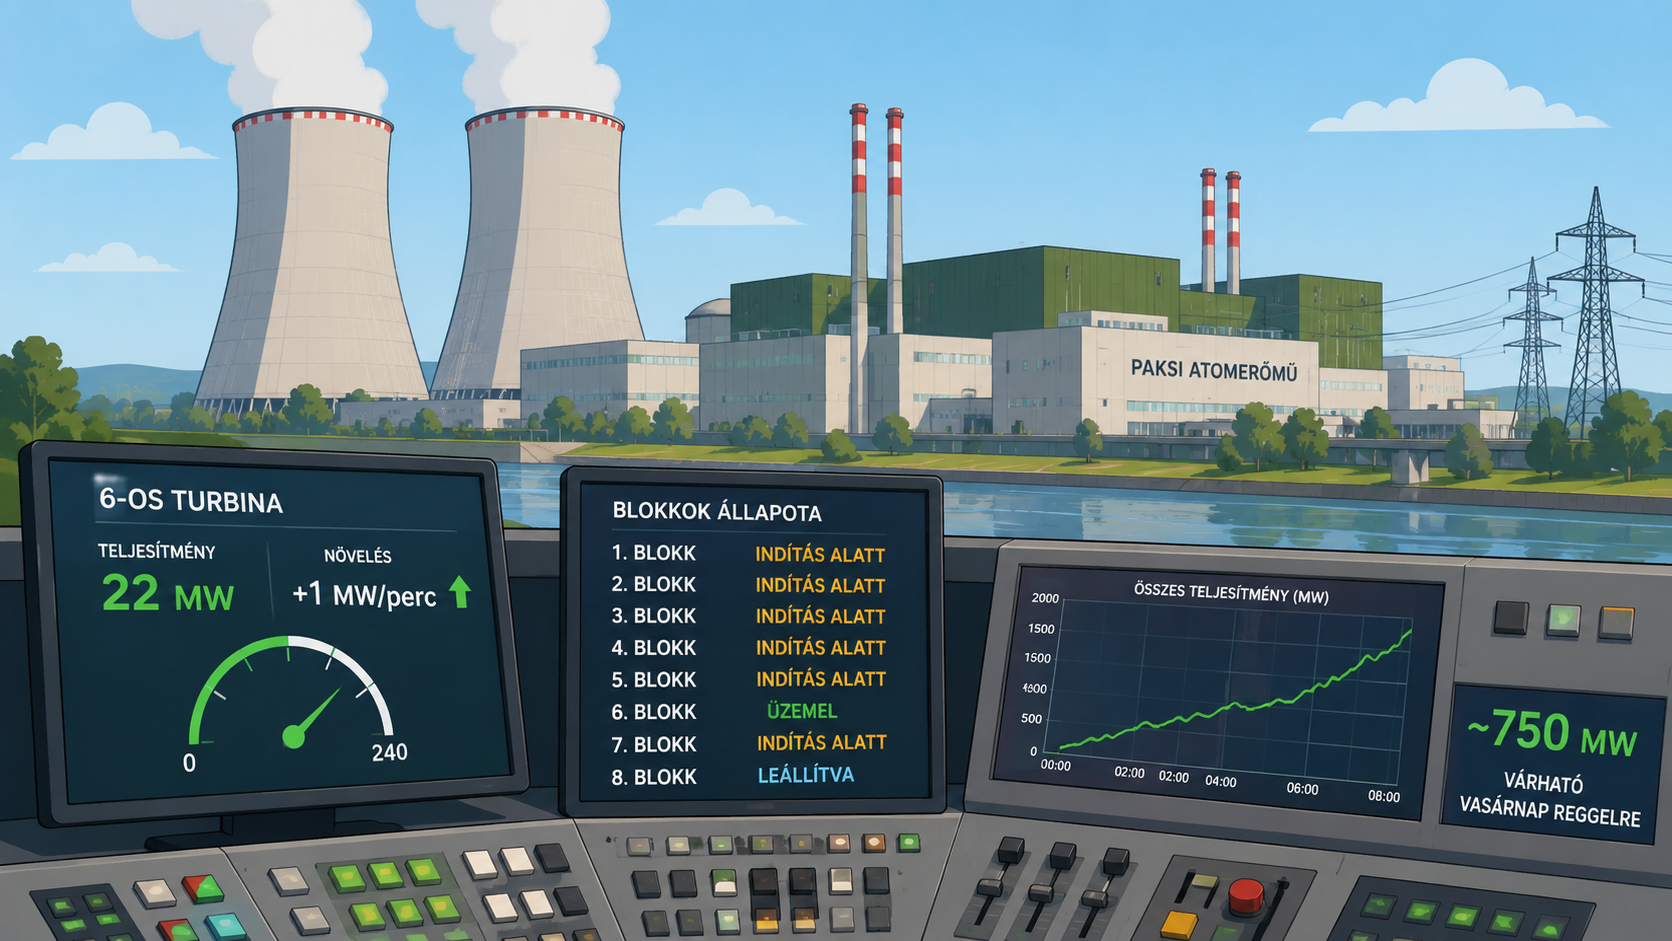Select the '4. BLOKK' row label

coord(653,648)
